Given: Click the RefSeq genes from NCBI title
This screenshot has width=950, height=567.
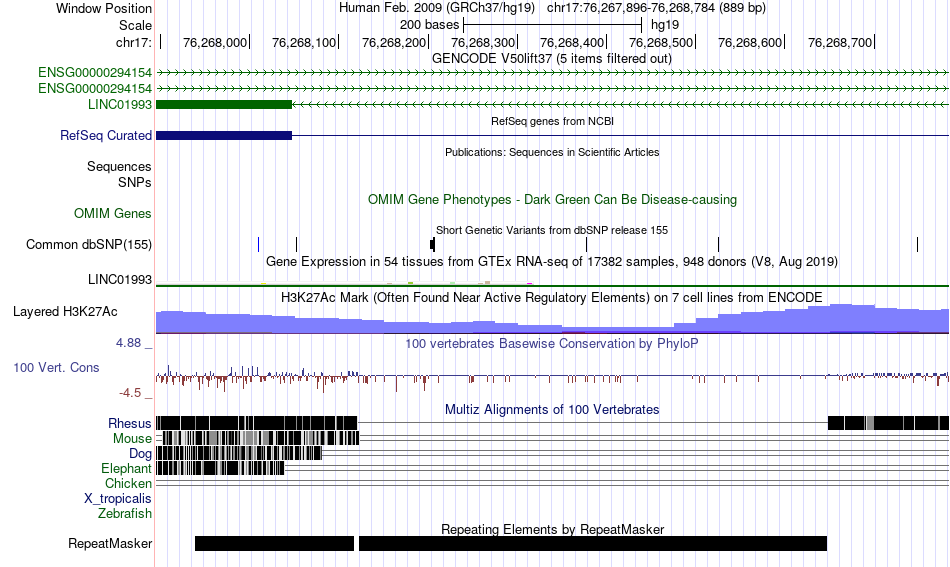Looking at the screenshot, I should (x=552, y=121).
